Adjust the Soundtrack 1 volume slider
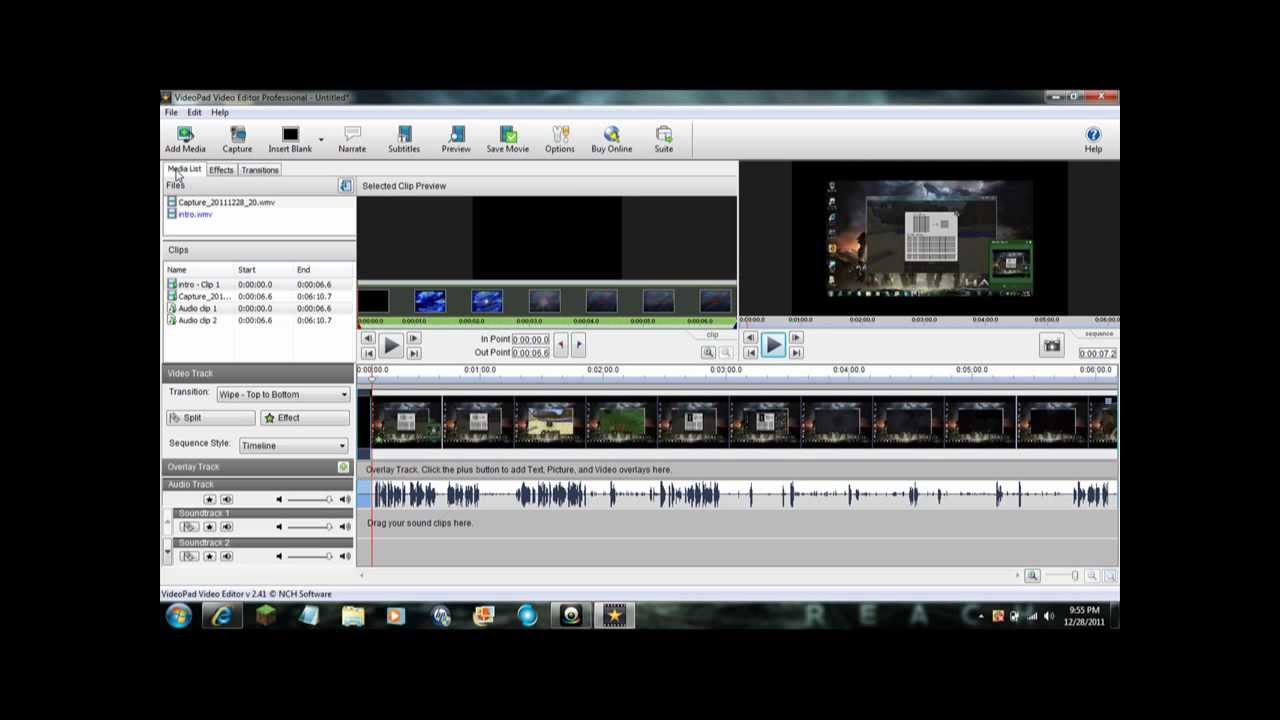 click(x=310, y=527)
